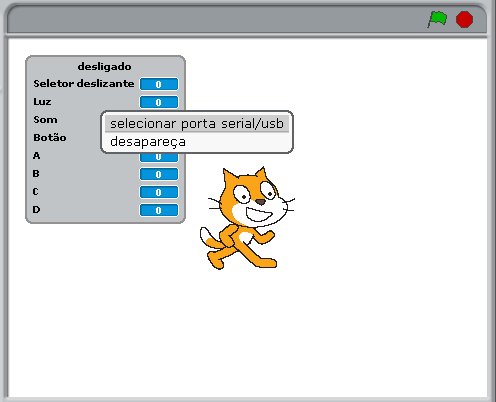Image resolution: width=496 pixels, height=402 pixels.
Task: Click the 'A' input label
Action: click(x=36, y=156)
